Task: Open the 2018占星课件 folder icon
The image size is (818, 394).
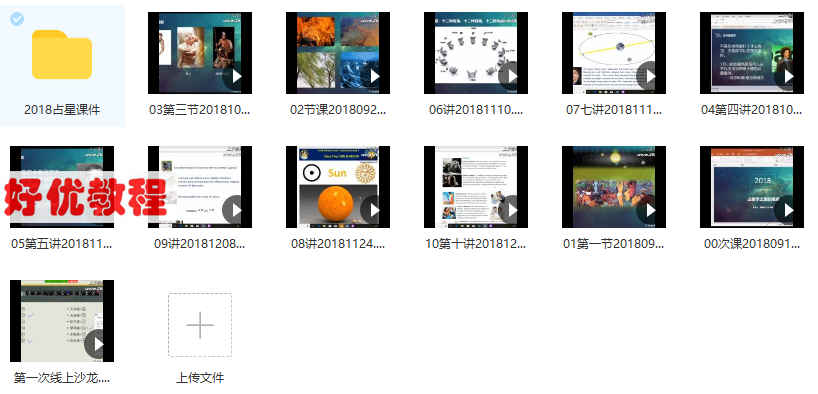Action: 62,54
